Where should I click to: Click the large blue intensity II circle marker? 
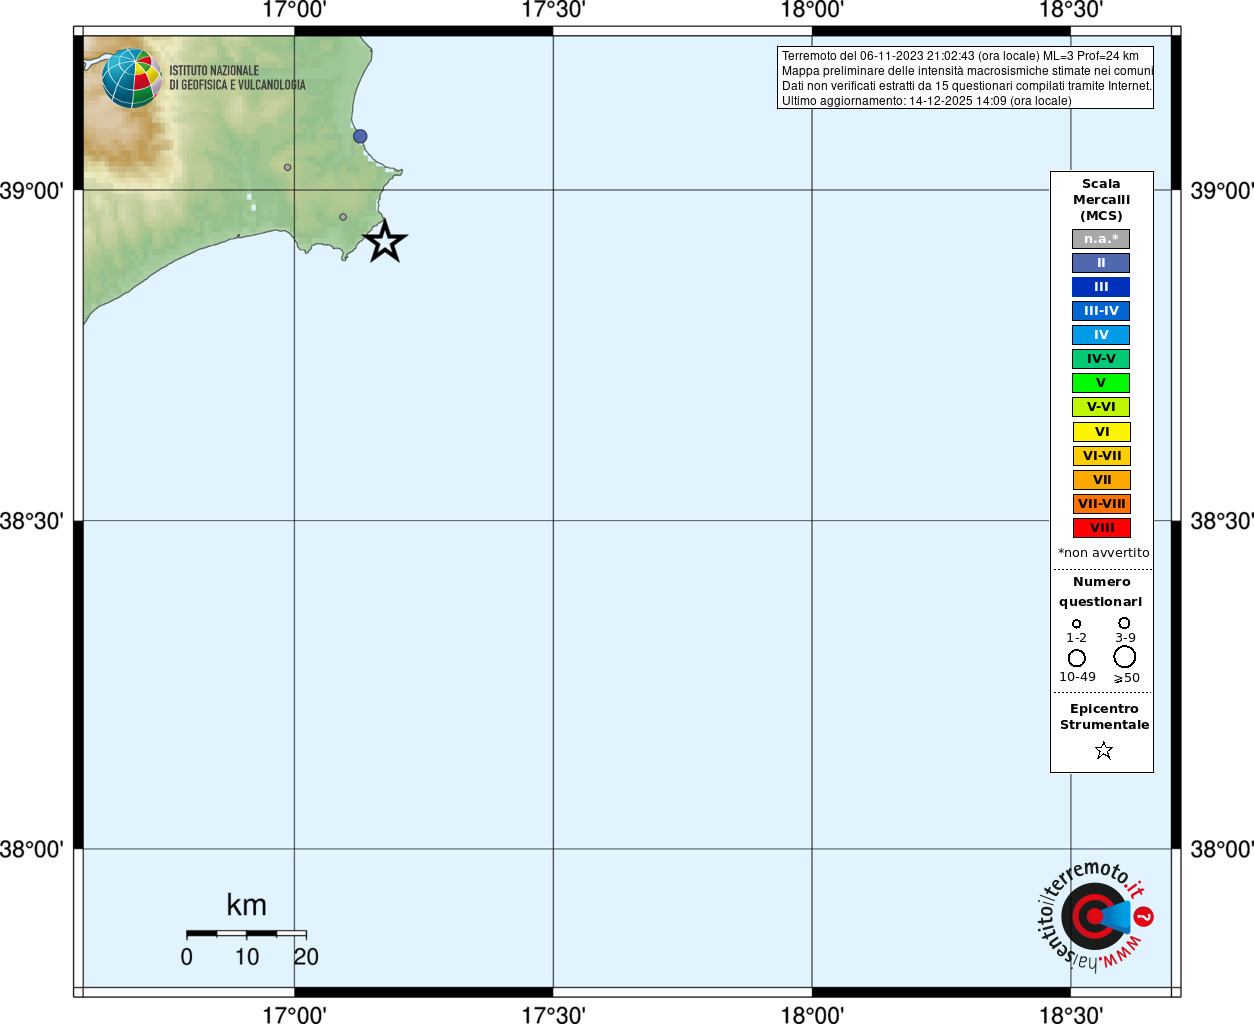tap(360, 136)
